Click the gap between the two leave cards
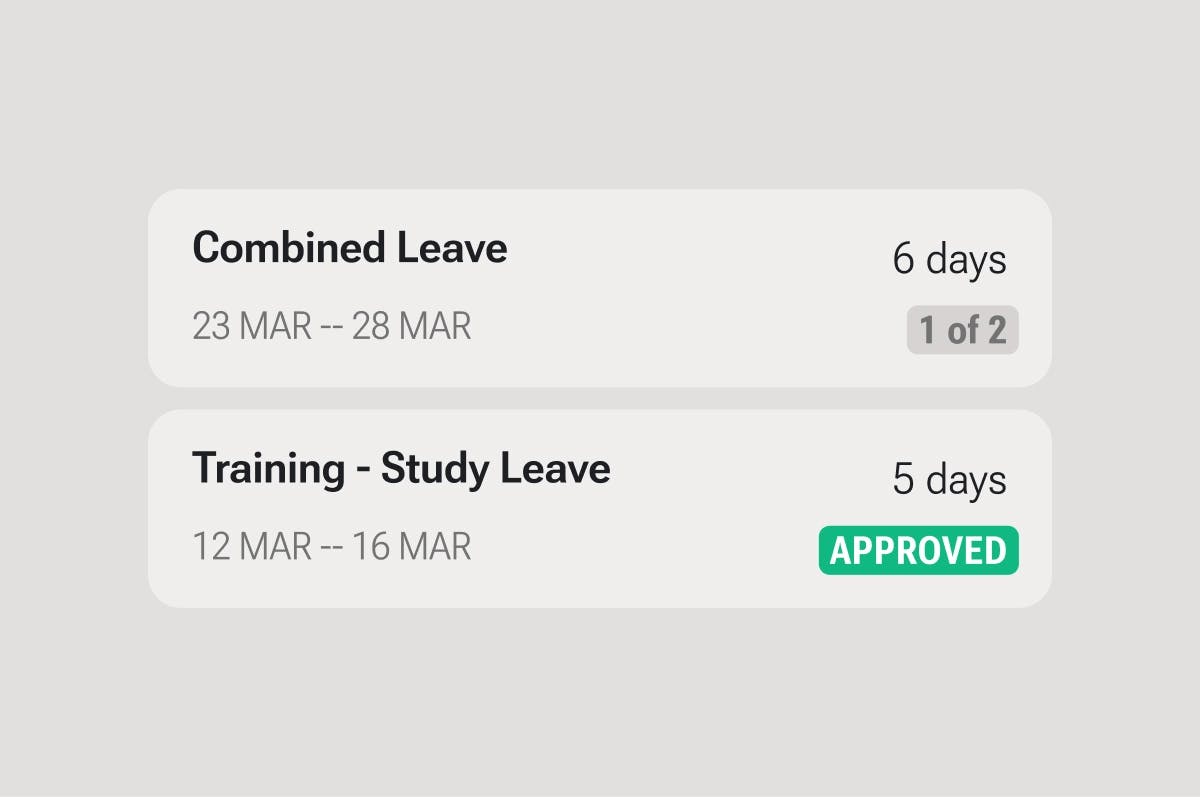This screenshot has width=1200, height=797. pos(600,398)
